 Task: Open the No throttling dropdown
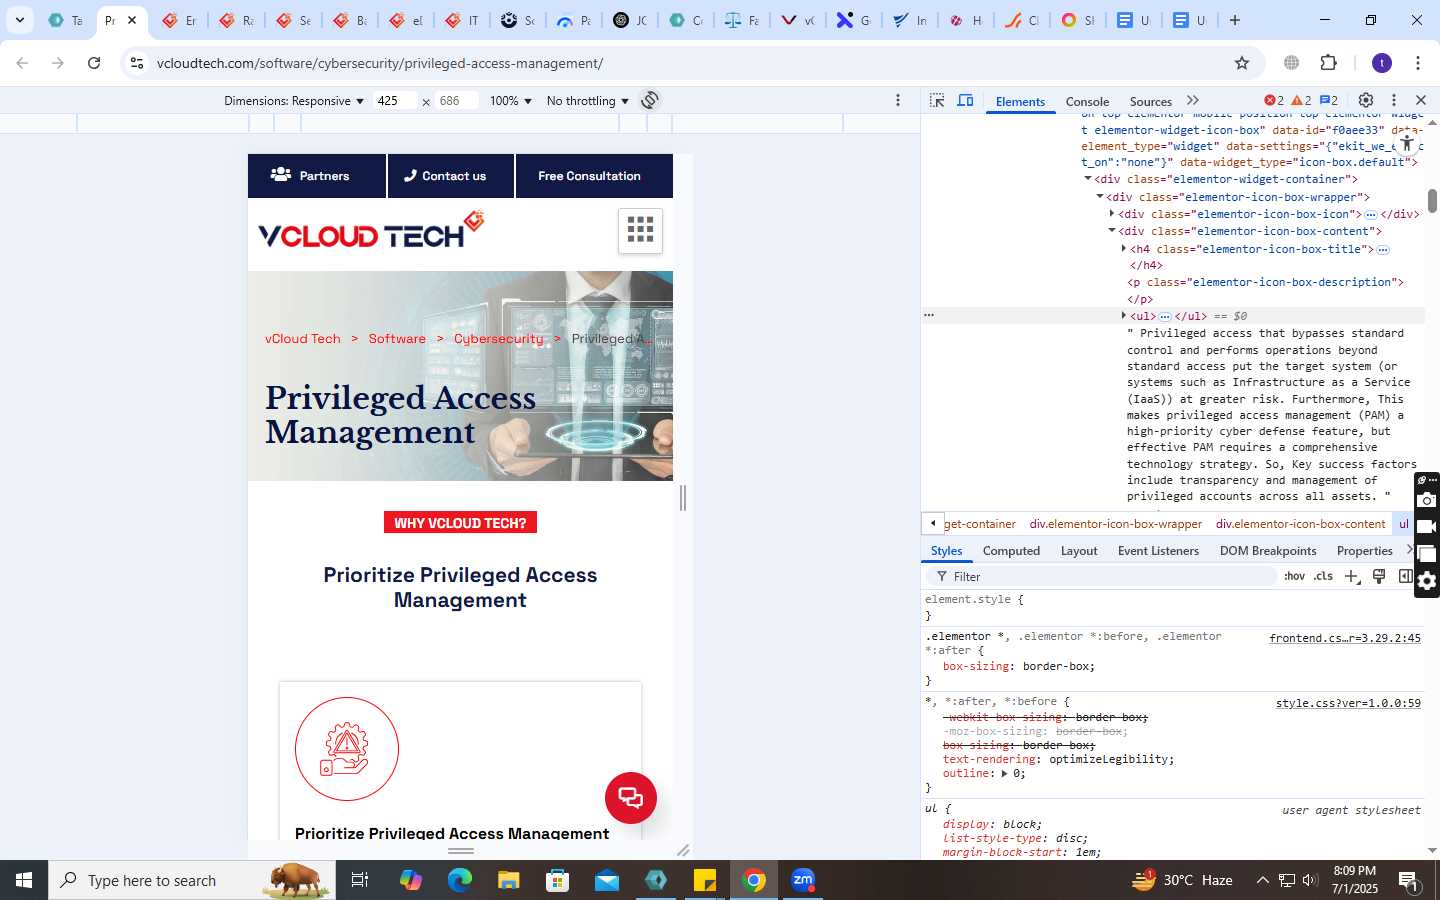(588, 101)
